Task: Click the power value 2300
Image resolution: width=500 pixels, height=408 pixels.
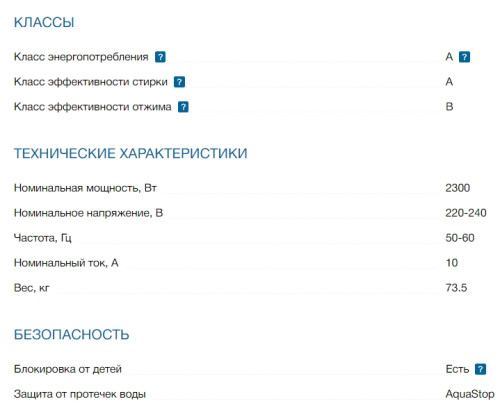Action: tap(457, 188)
